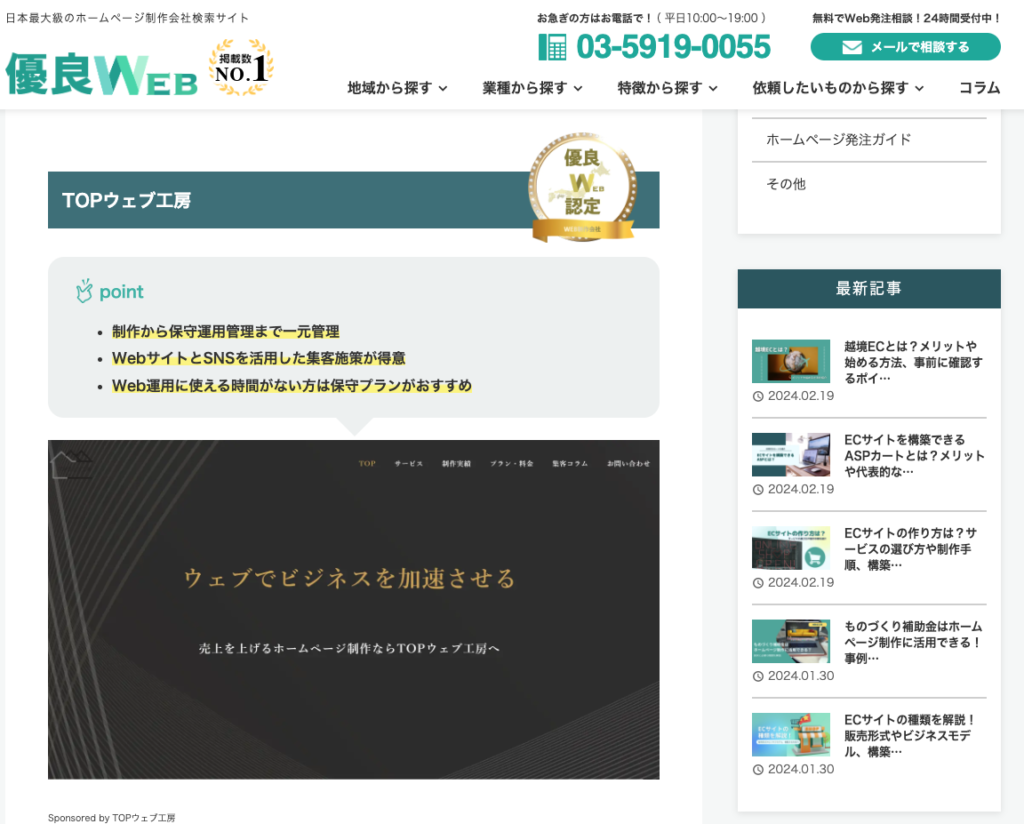Open the 越境ECとは article thumbnail

tap(790, 361)
